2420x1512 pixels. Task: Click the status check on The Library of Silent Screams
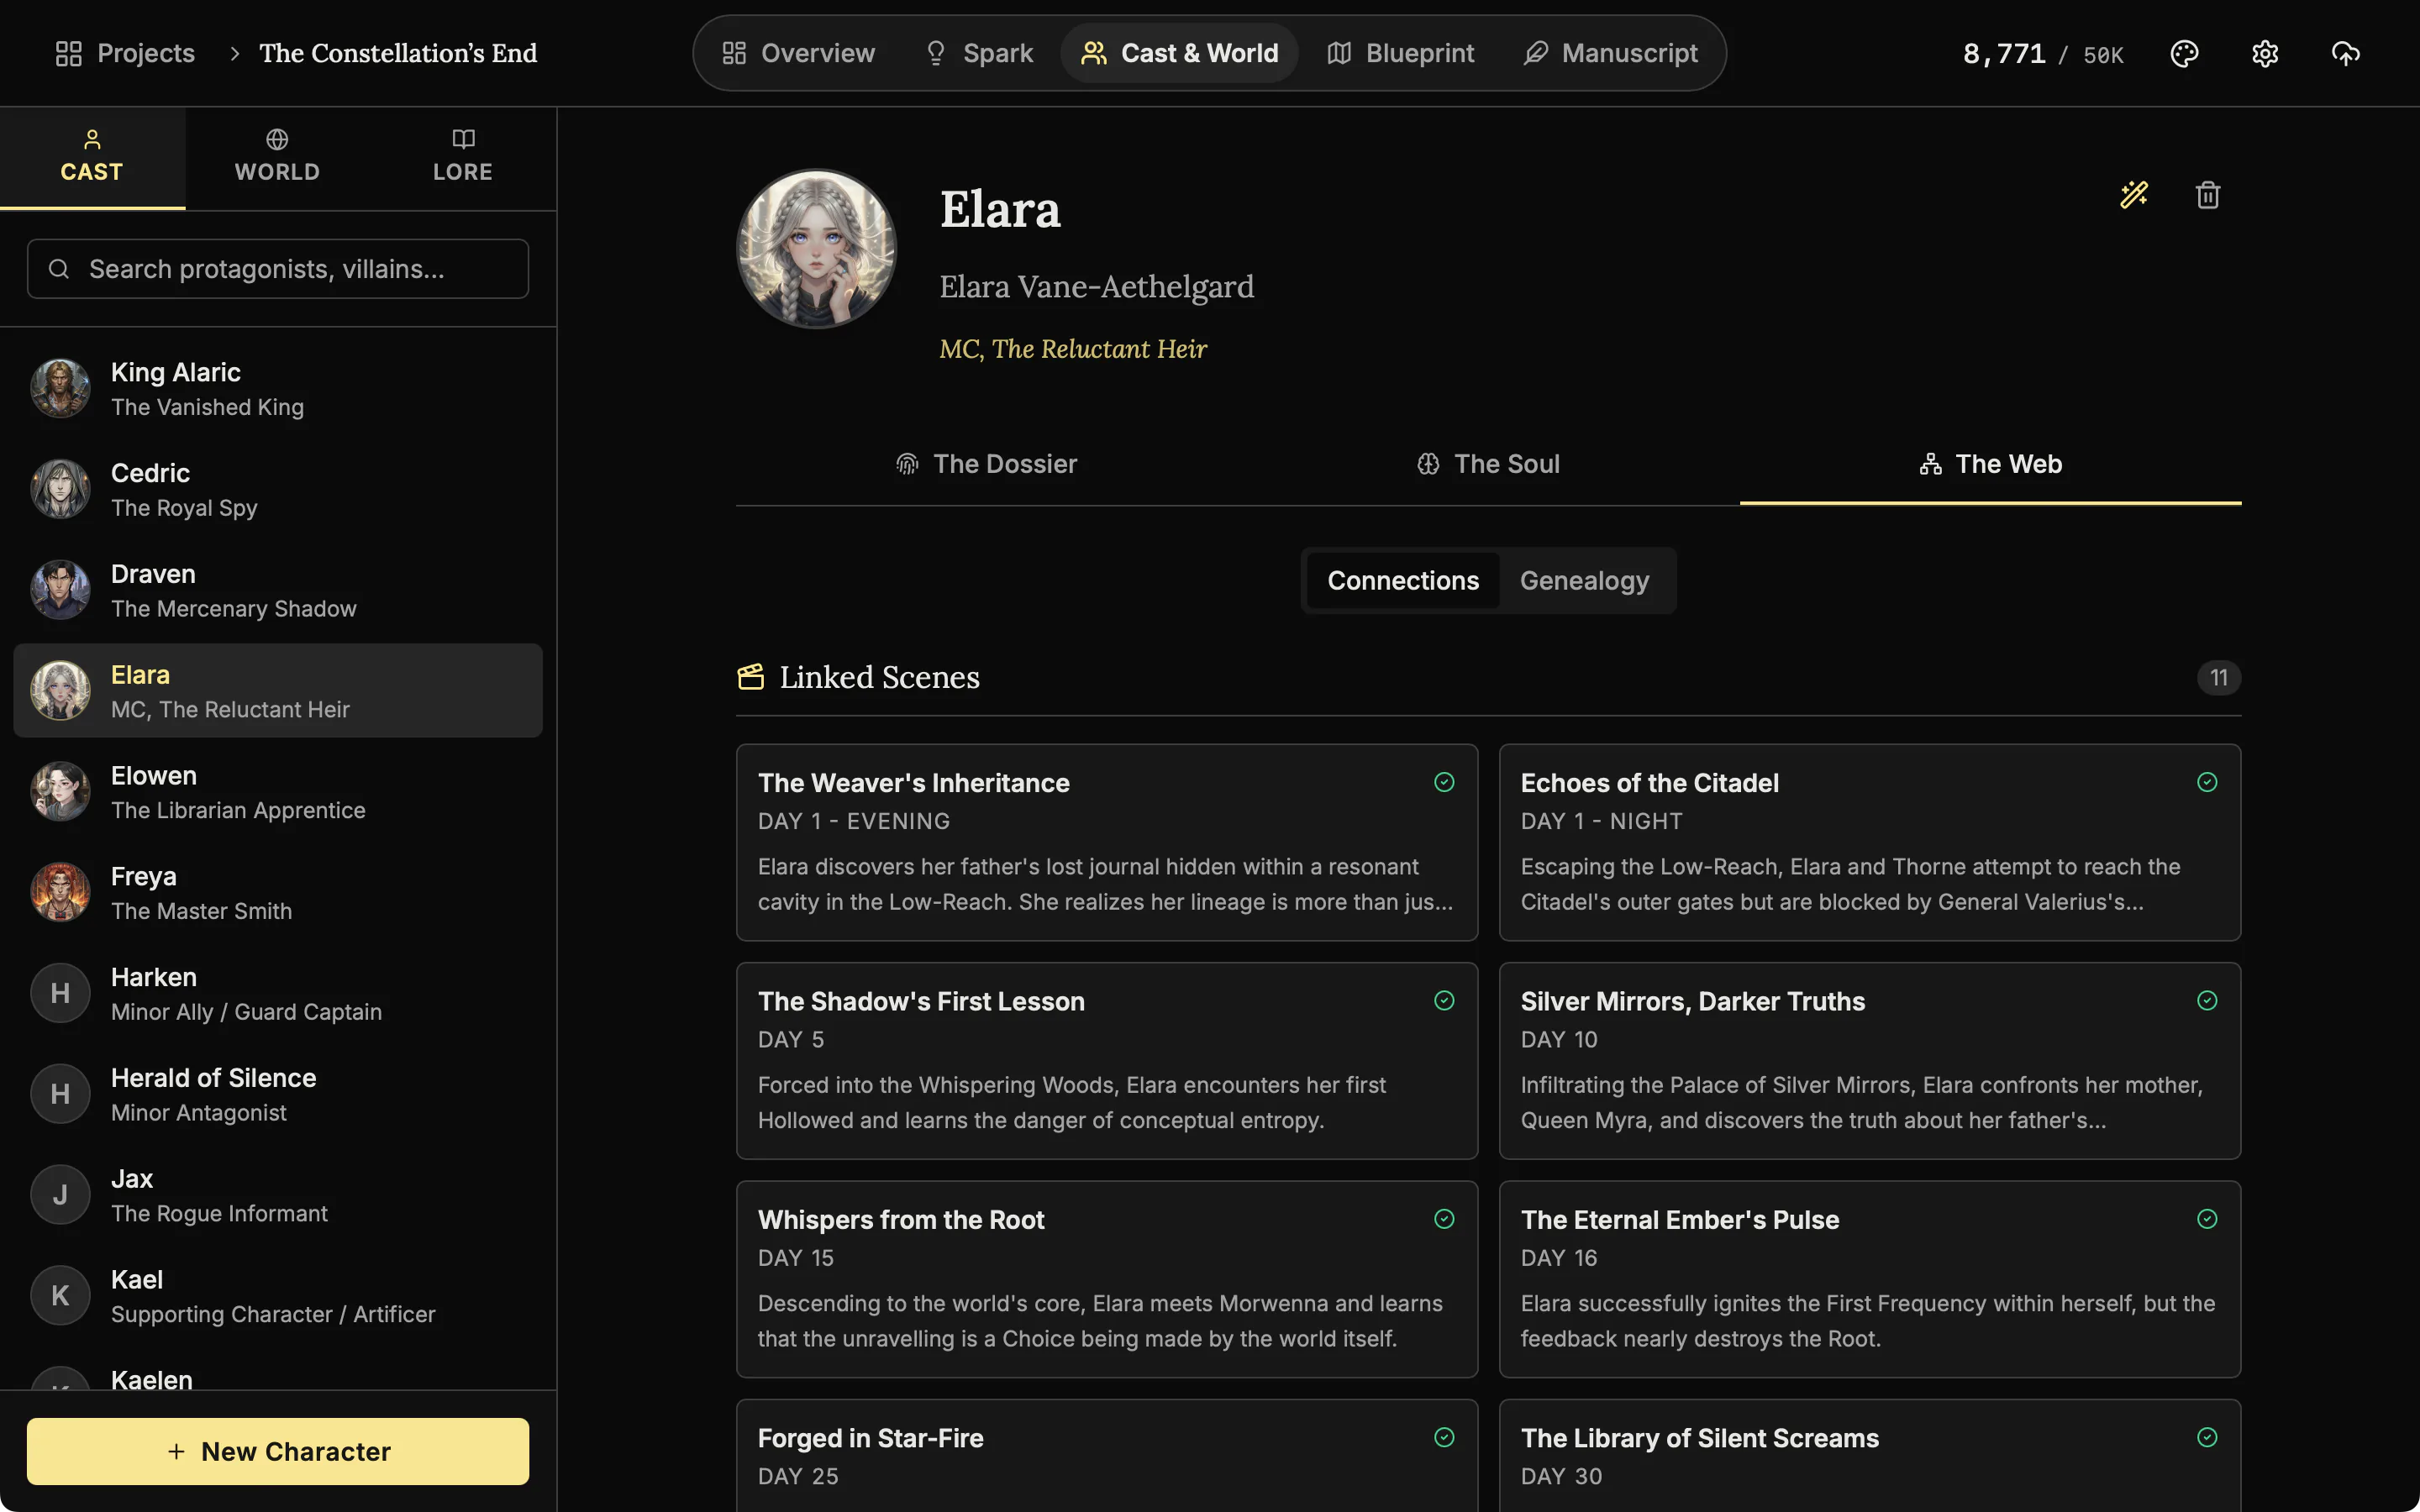(2207, 1437)
